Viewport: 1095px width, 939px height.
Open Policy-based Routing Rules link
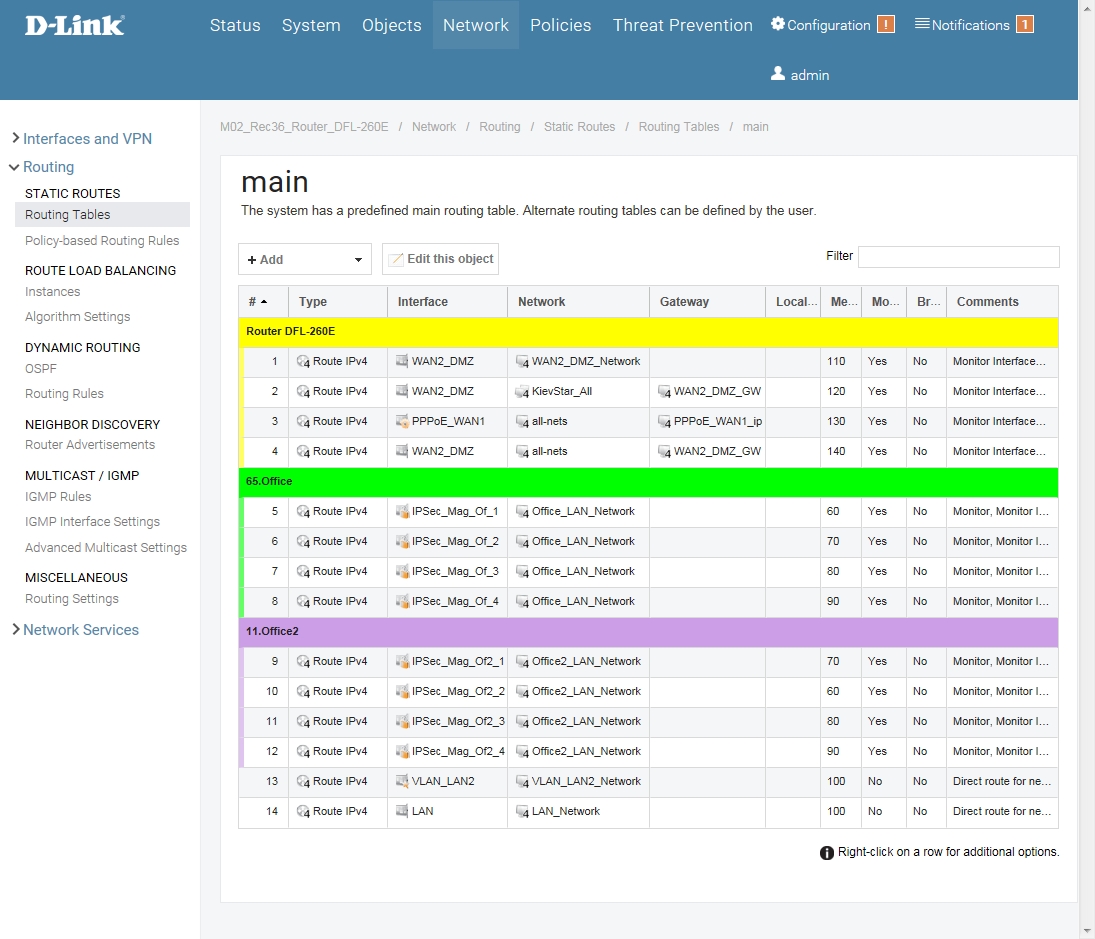[102, 240]
